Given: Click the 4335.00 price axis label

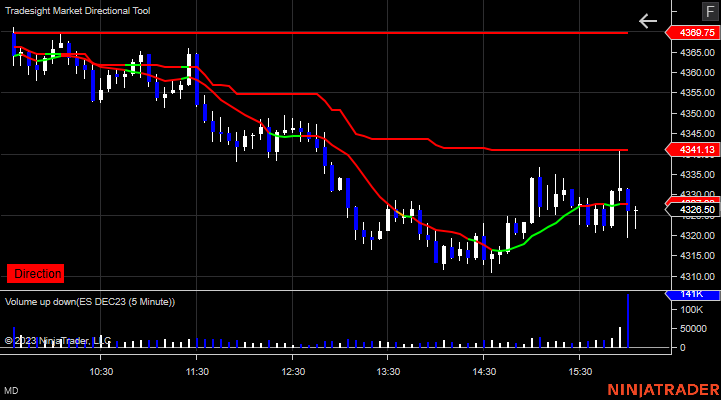Looking at the screenshot, I should pyautogui.click(x=697, y=175).
